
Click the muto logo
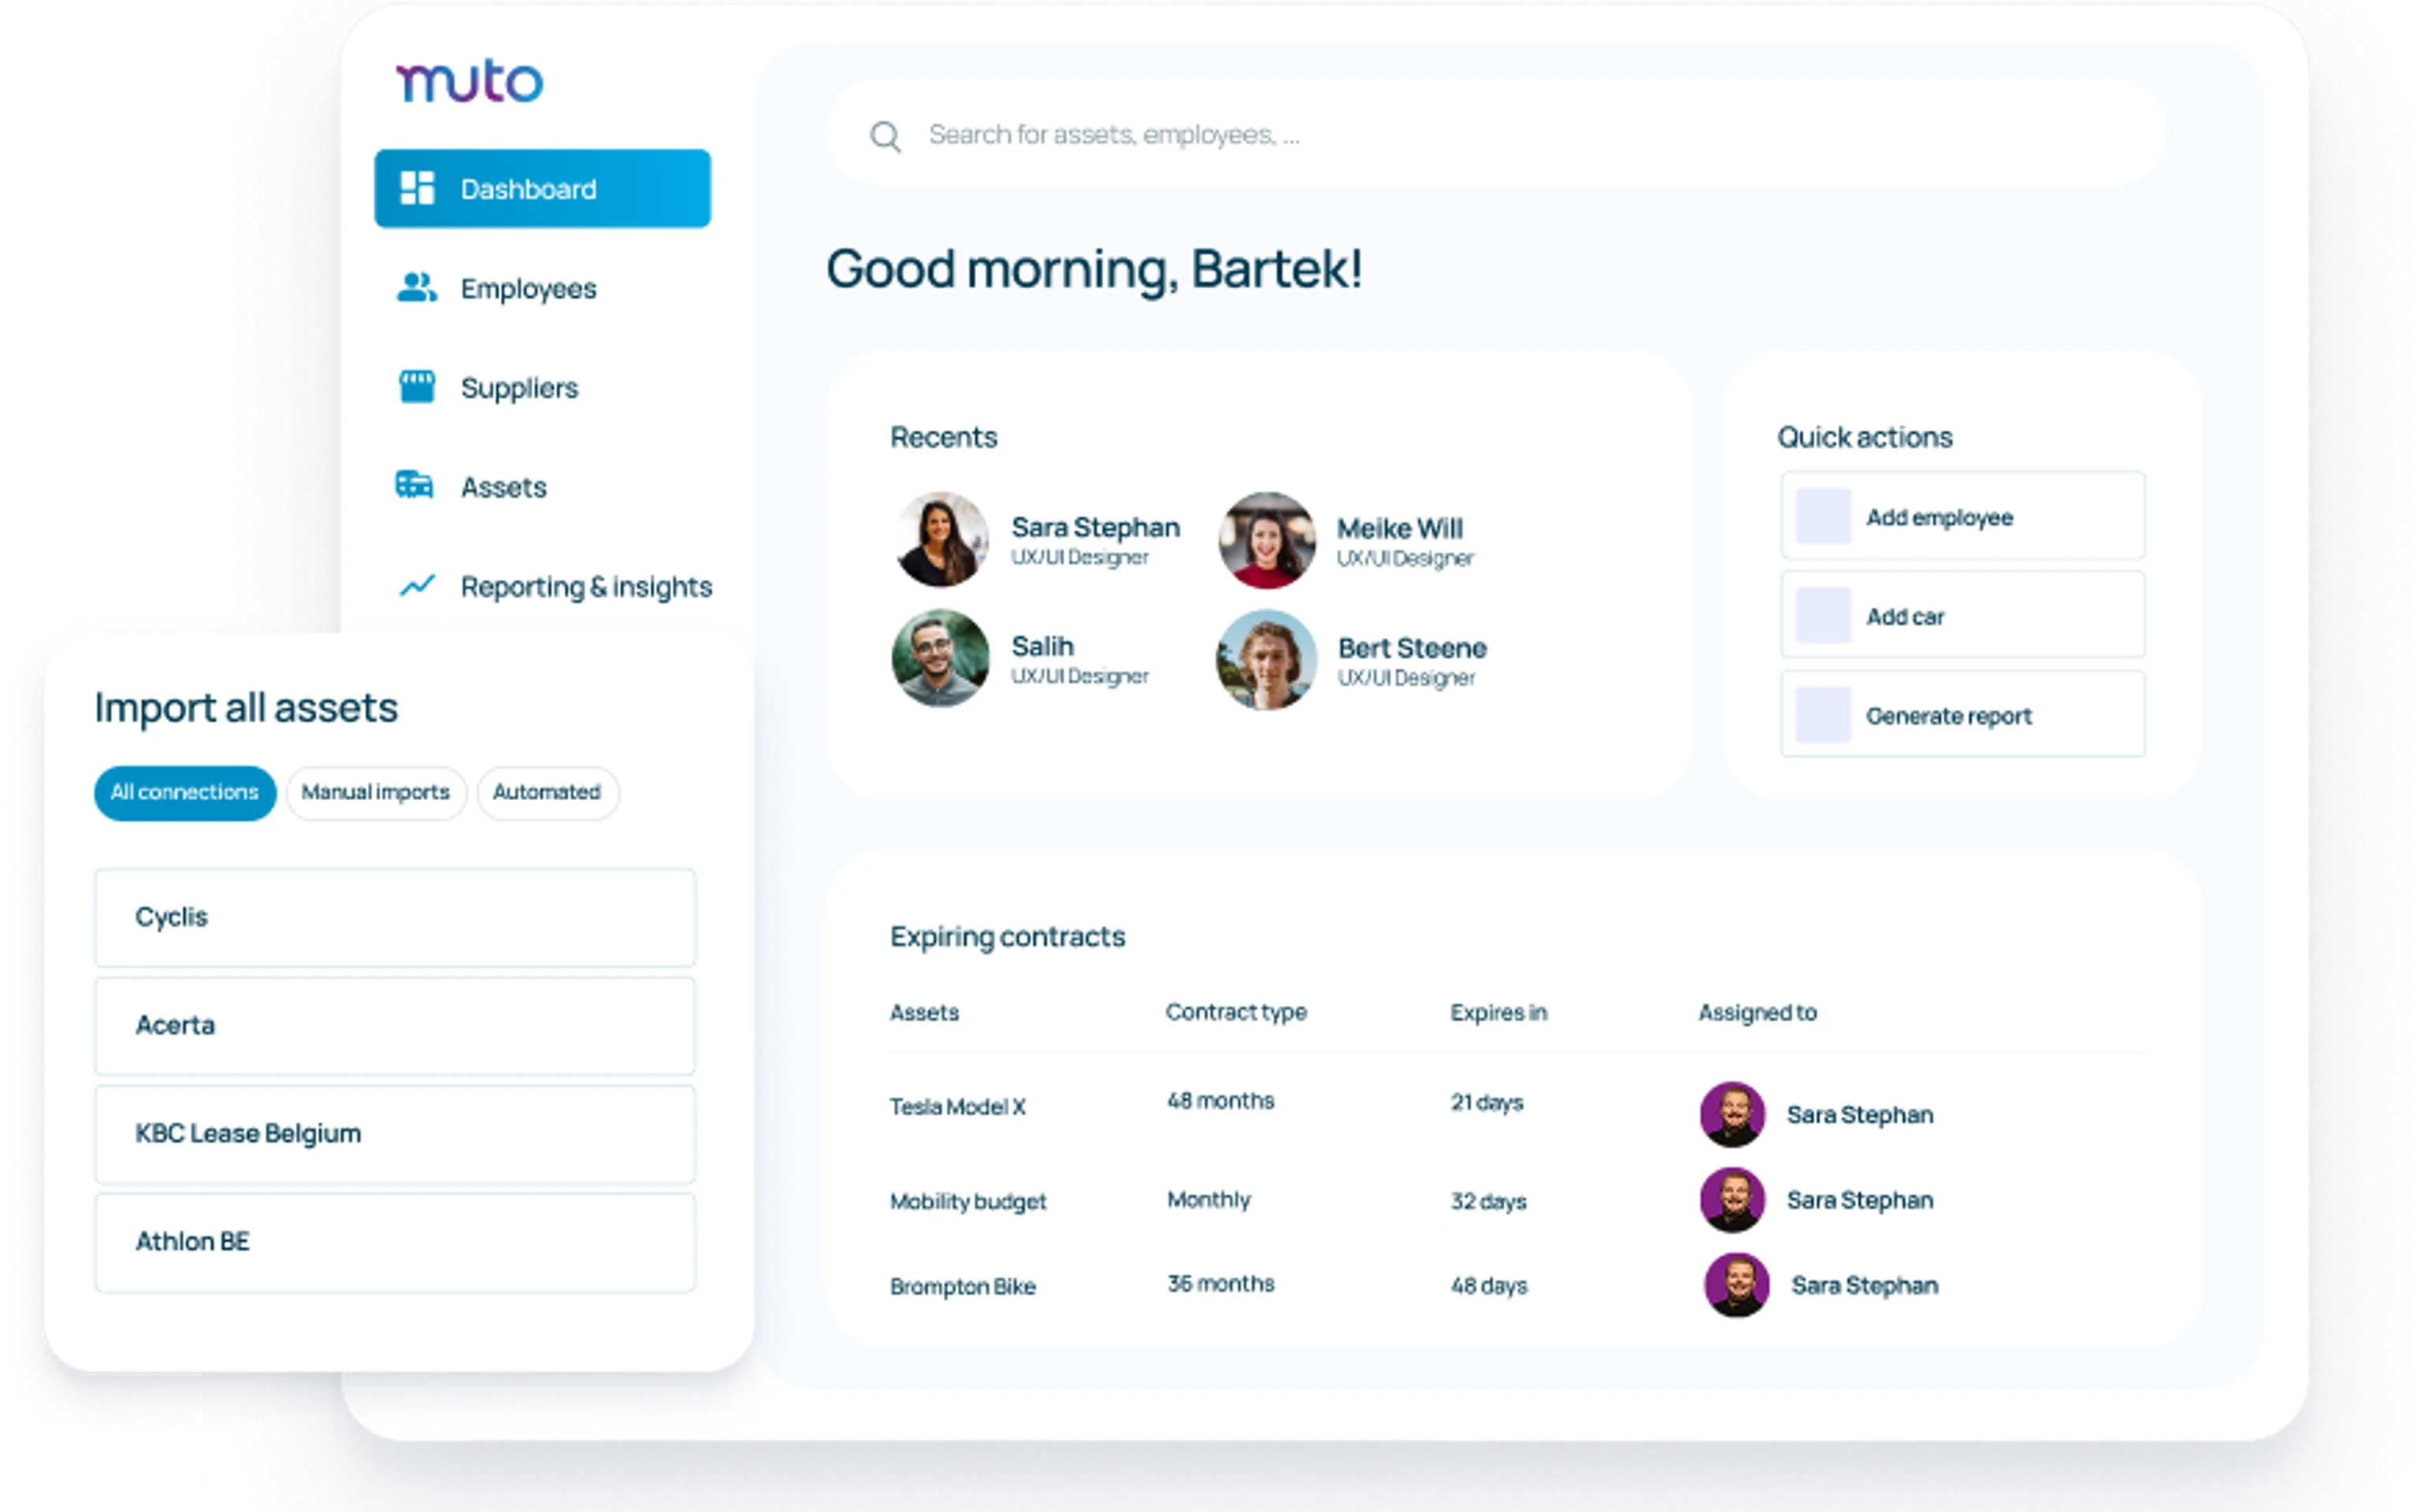pyautogui.click(x=470, y=81)
